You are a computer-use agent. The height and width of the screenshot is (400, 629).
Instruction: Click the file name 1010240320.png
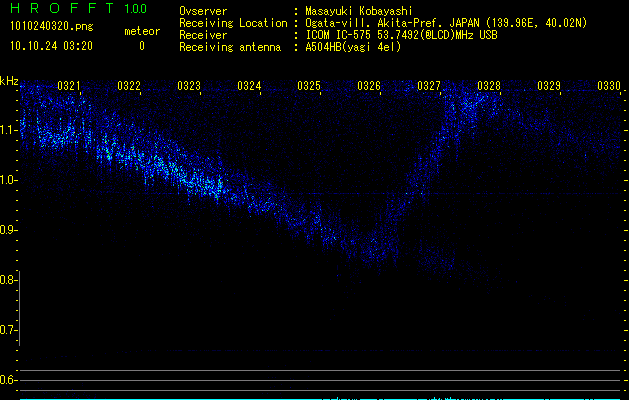[x=52, y=26]
